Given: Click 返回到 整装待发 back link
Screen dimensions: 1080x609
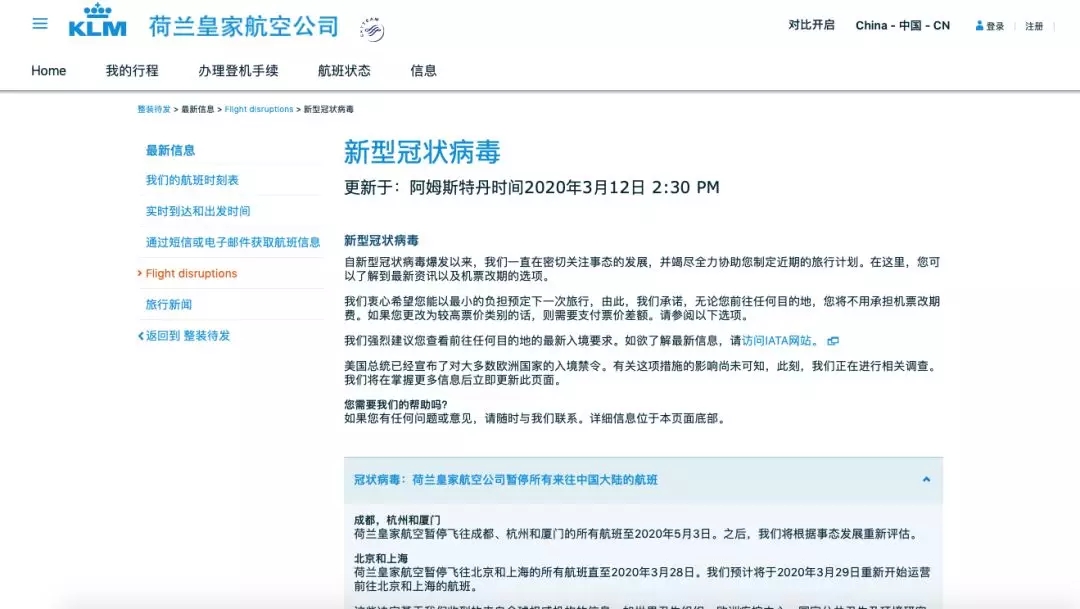Looking at the screenshot, I should pyautogui.click(x=184, y=336).
